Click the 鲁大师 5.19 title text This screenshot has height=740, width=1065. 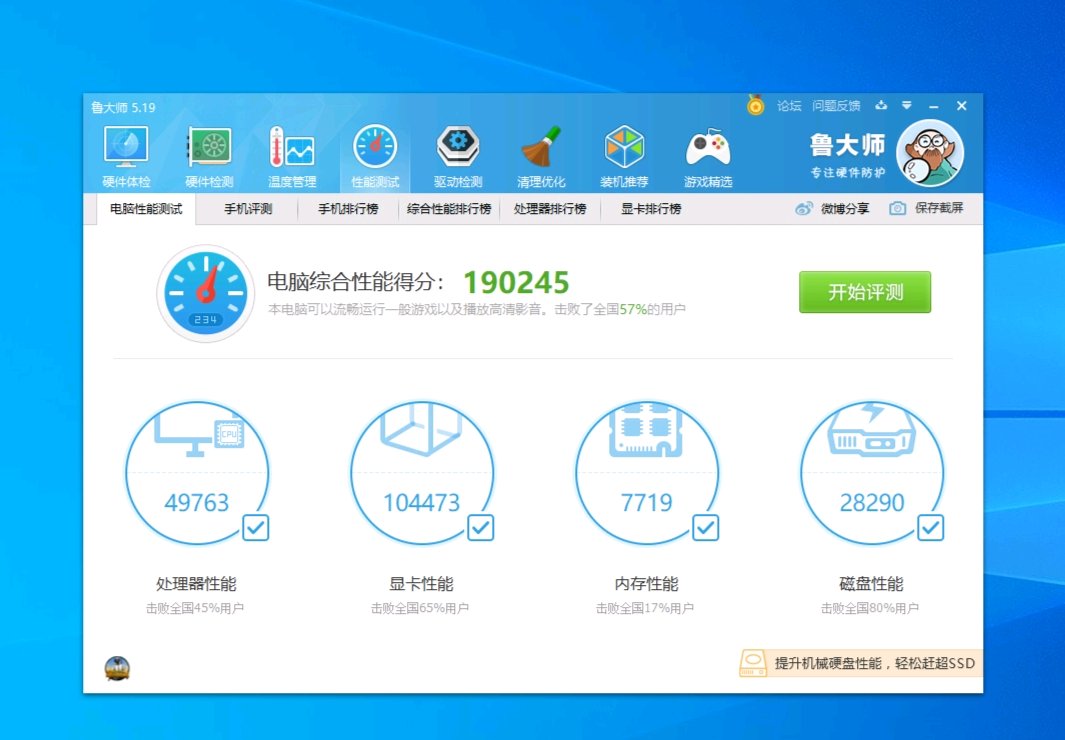124,107
